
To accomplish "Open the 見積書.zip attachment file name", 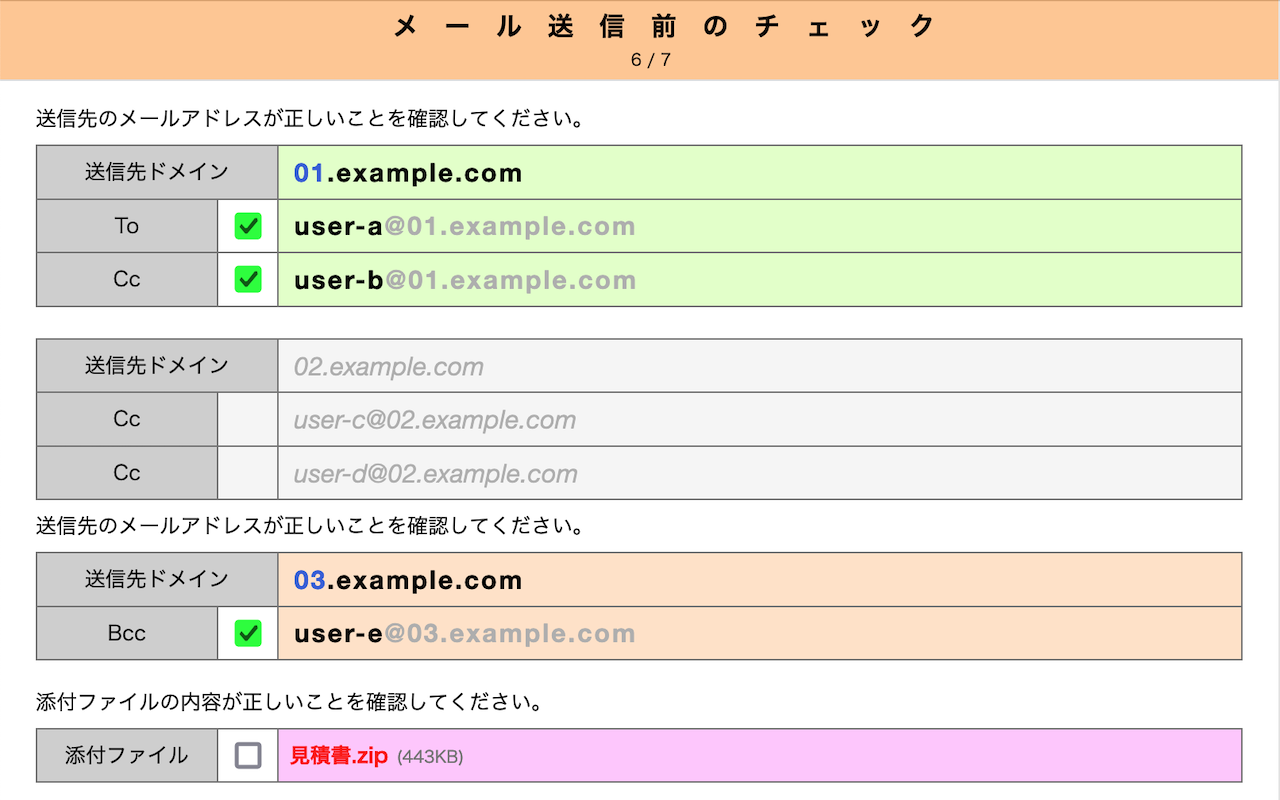I will coord(339,756).
